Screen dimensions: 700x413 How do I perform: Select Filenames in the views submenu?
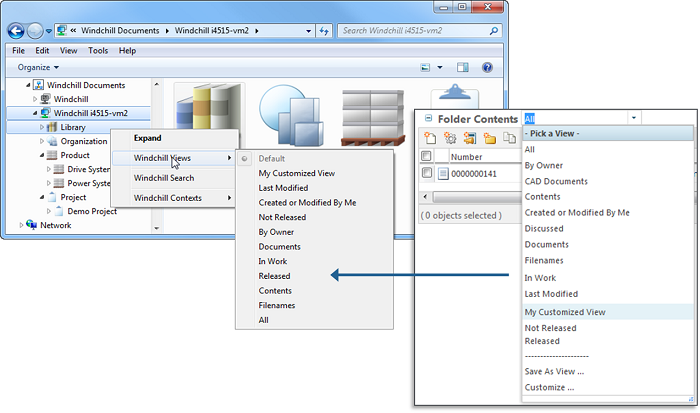point(277,305)
